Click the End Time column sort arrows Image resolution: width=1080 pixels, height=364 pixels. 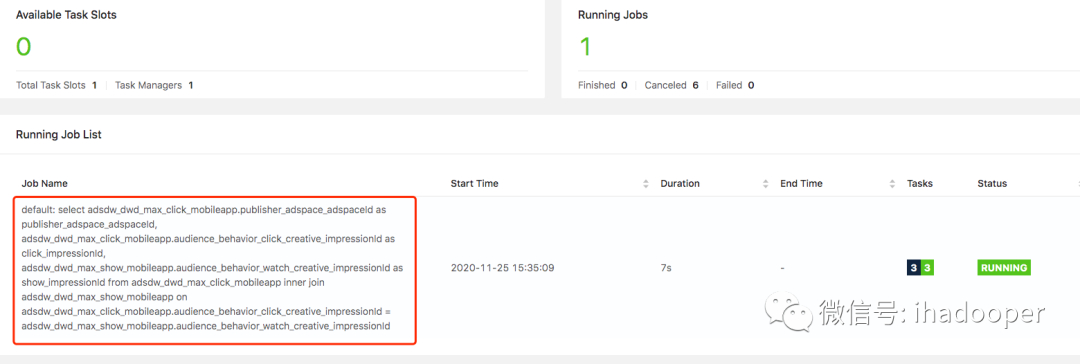[892, 183]
